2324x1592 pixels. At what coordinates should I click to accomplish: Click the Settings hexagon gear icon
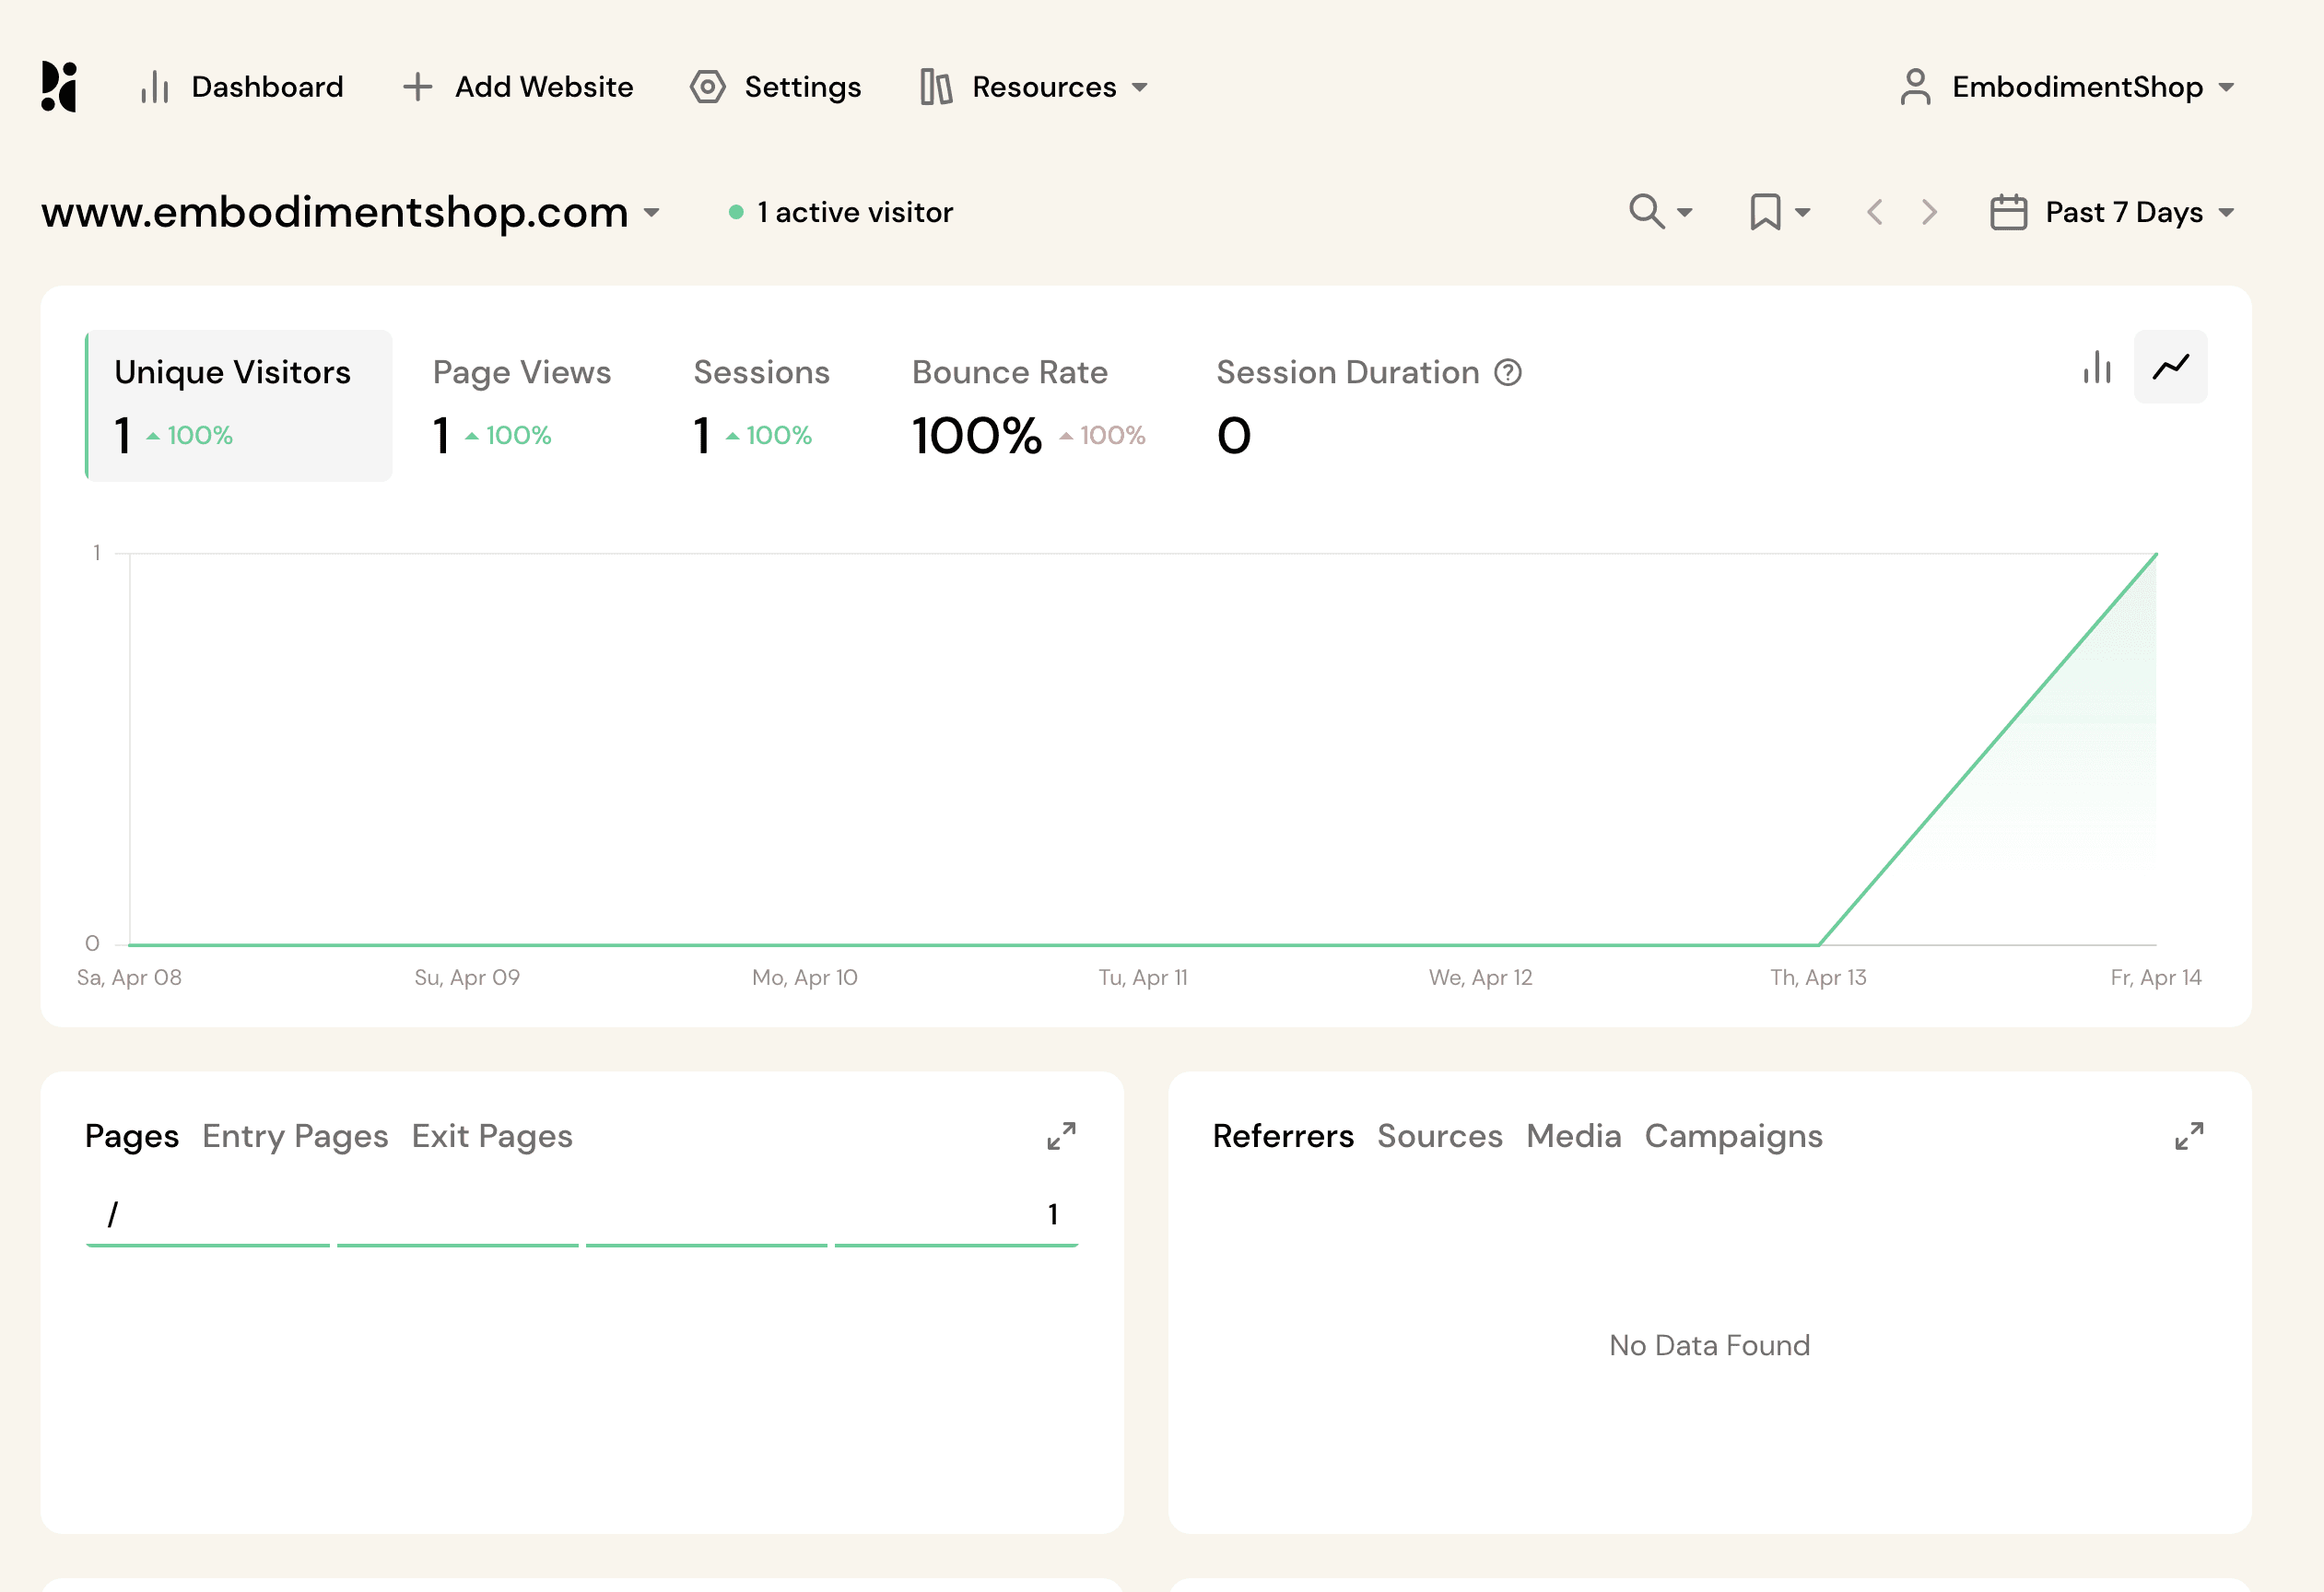click(707, 87)
